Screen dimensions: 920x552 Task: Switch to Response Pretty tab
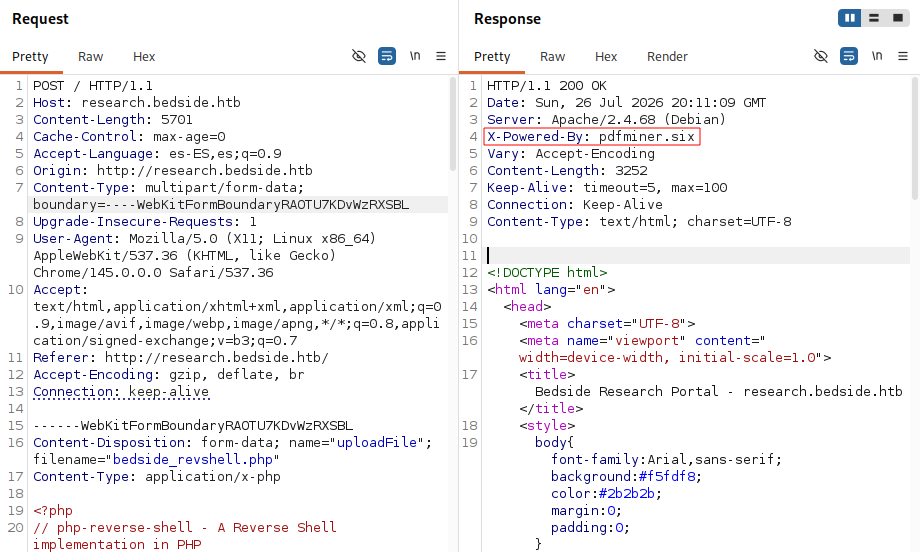click(x=492, y=57)
